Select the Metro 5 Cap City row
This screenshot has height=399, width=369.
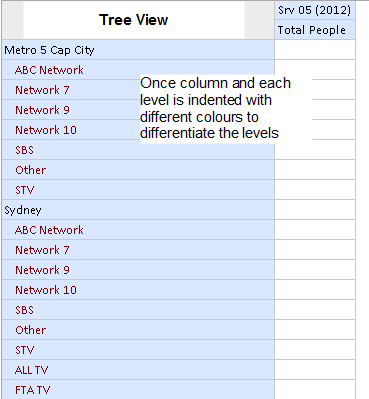coord(138,50)
